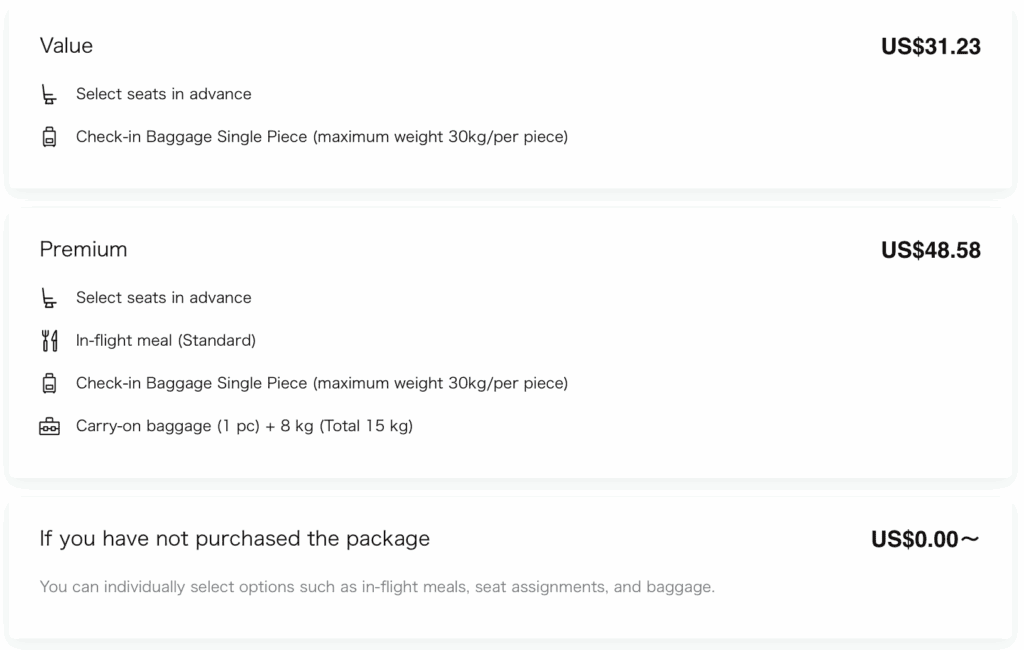Click the seat icon in the Premium package

[49, 298]
